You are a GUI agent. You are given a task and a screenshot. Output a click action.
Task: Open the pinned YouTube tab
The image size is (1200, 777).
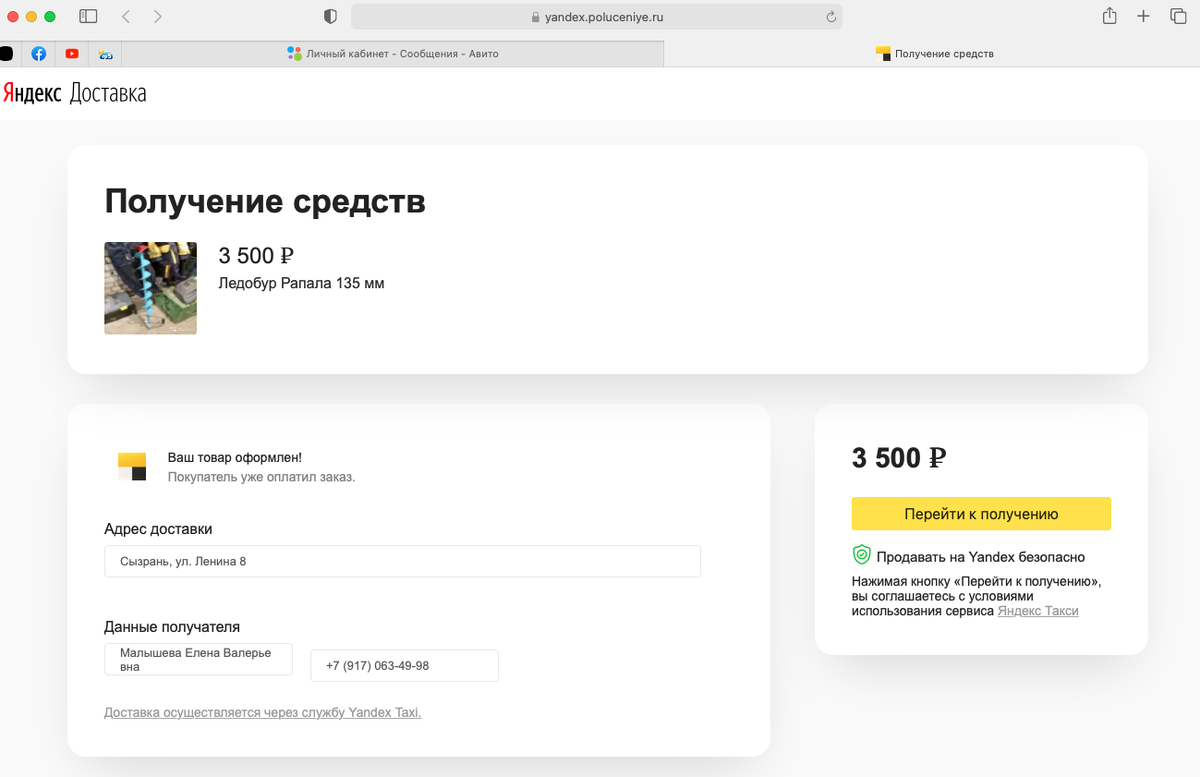[x=72, y=54]
